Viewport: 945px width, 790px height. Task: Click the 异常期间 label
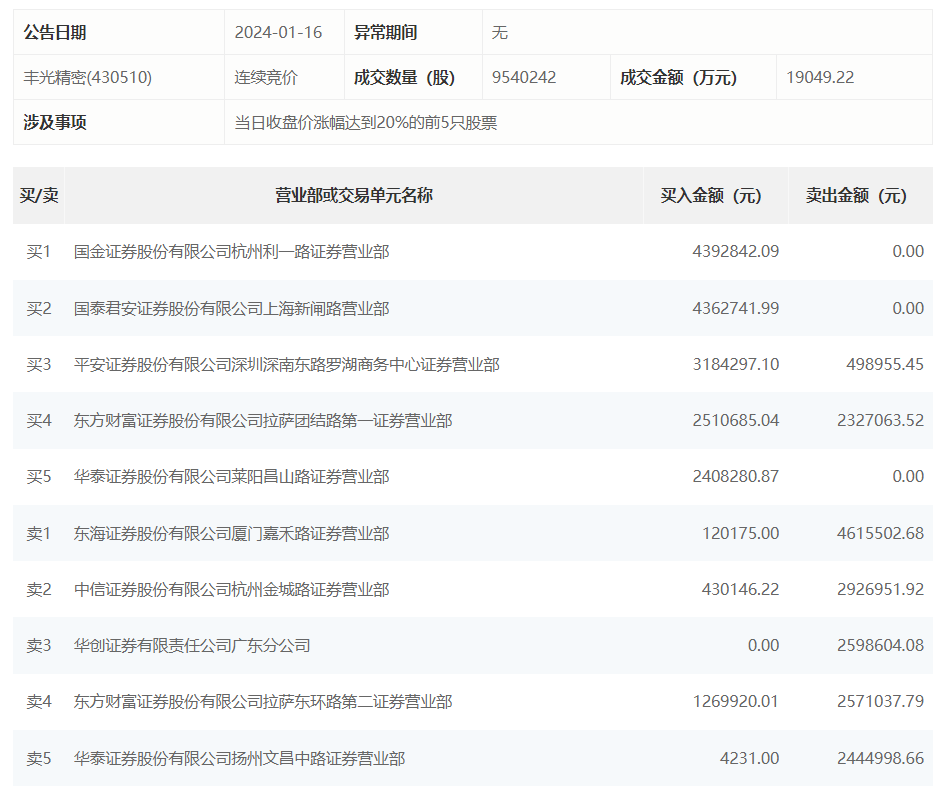pyautogui.click(x=385, y=33)
